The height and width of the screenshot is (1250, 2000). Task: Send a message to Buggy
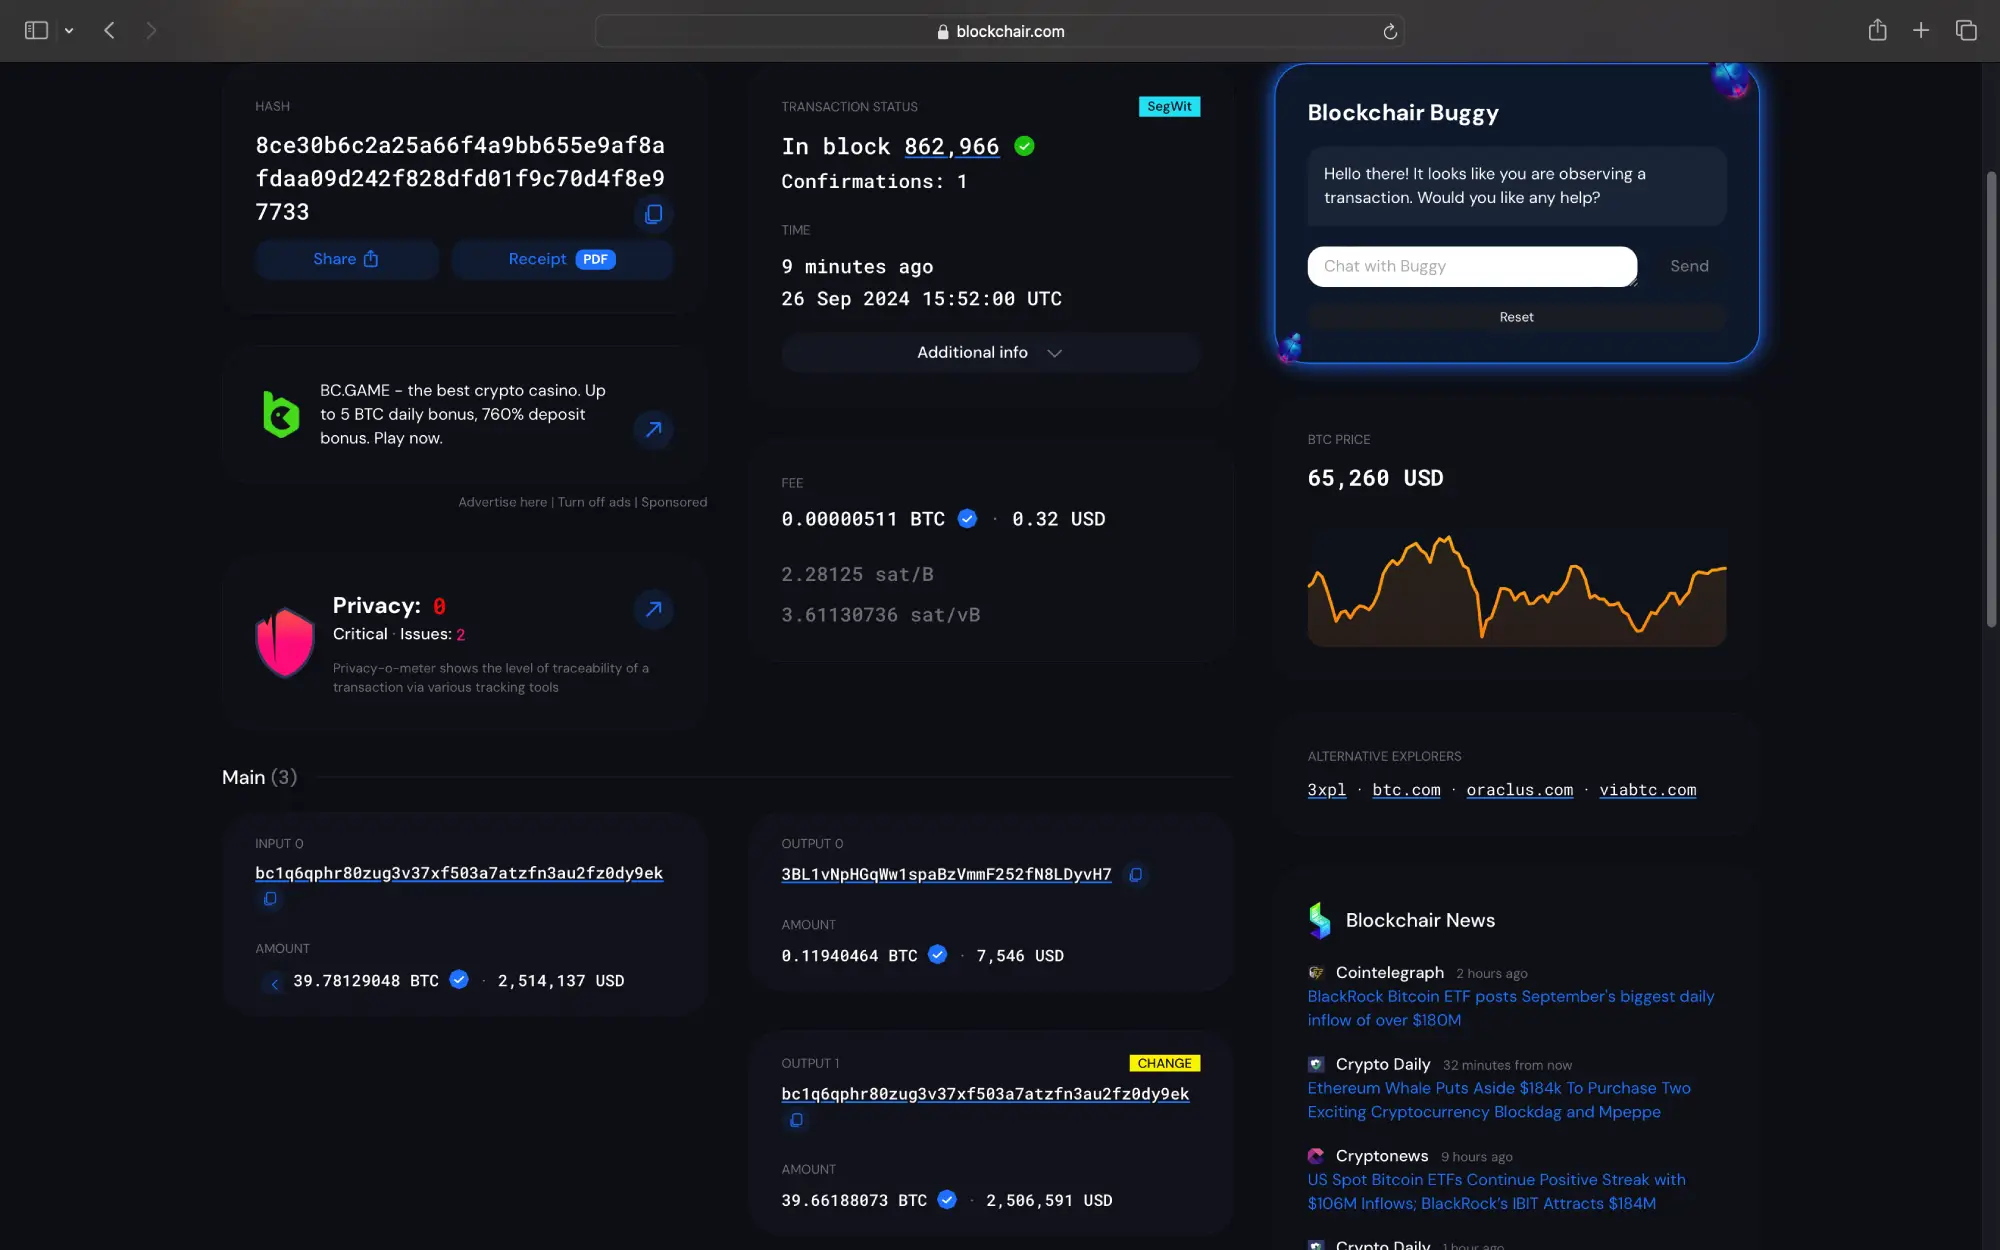click(x=1689, y=266)
